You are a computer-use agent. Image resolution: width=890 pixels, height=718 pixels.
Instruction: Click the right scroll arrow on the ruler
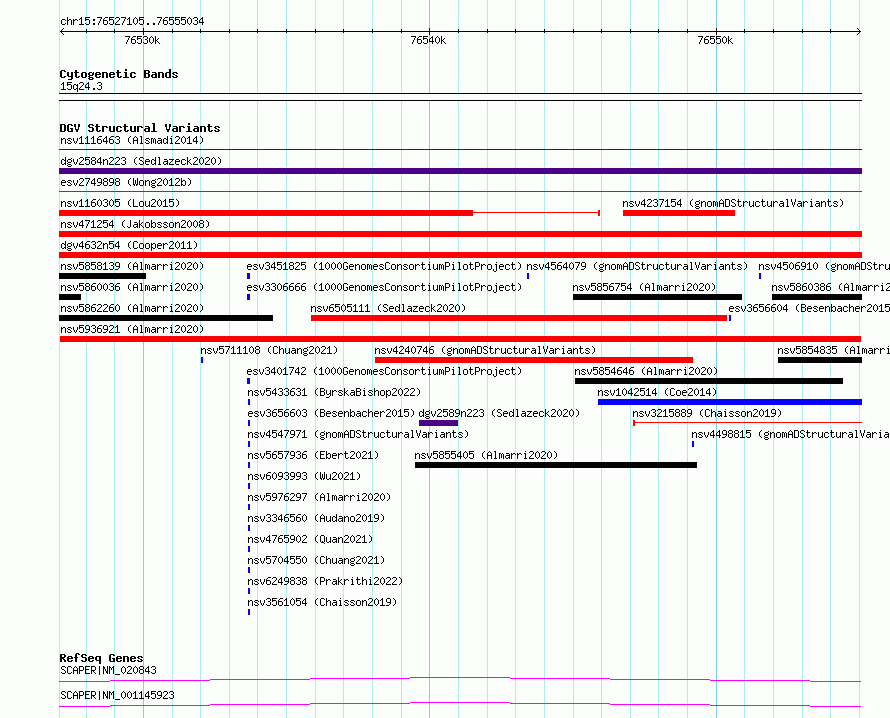pyautogui.click(x=859, y=31)
